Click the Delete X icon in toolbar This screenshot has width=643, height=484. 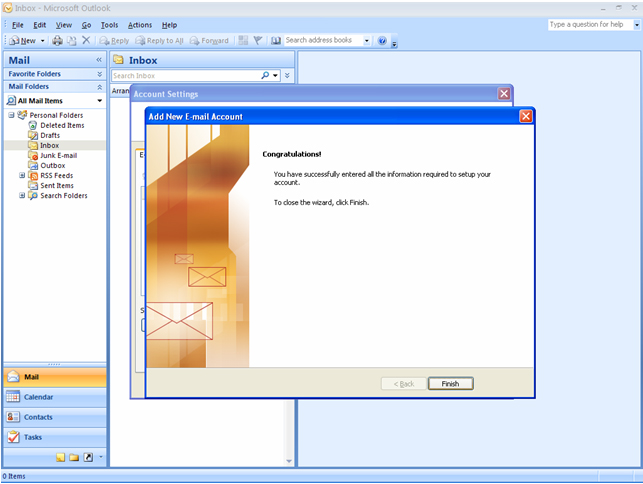tap(86, 41)
